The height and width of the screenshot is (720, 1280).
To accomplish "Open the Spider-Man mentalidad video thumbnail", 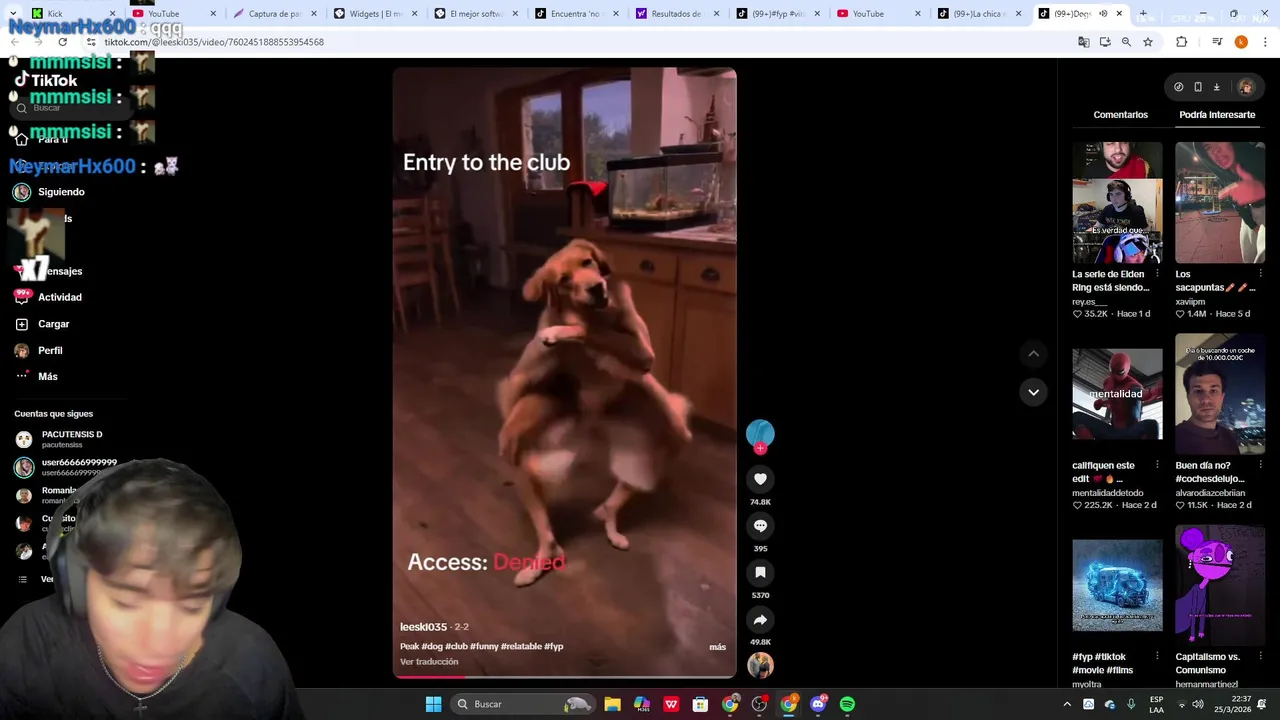I will (1117, 394).
